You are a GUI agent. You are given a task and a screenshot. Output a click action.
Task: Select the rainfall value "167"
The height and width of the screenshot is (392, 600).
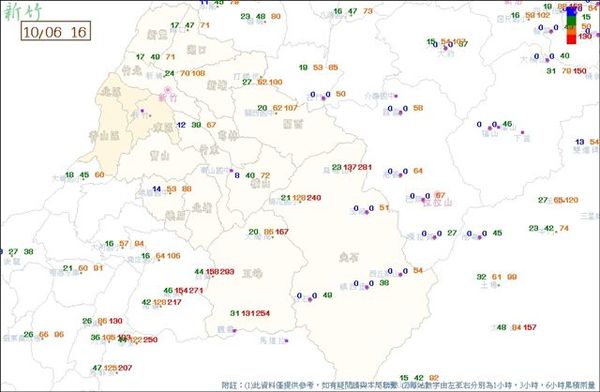point(282,232)
